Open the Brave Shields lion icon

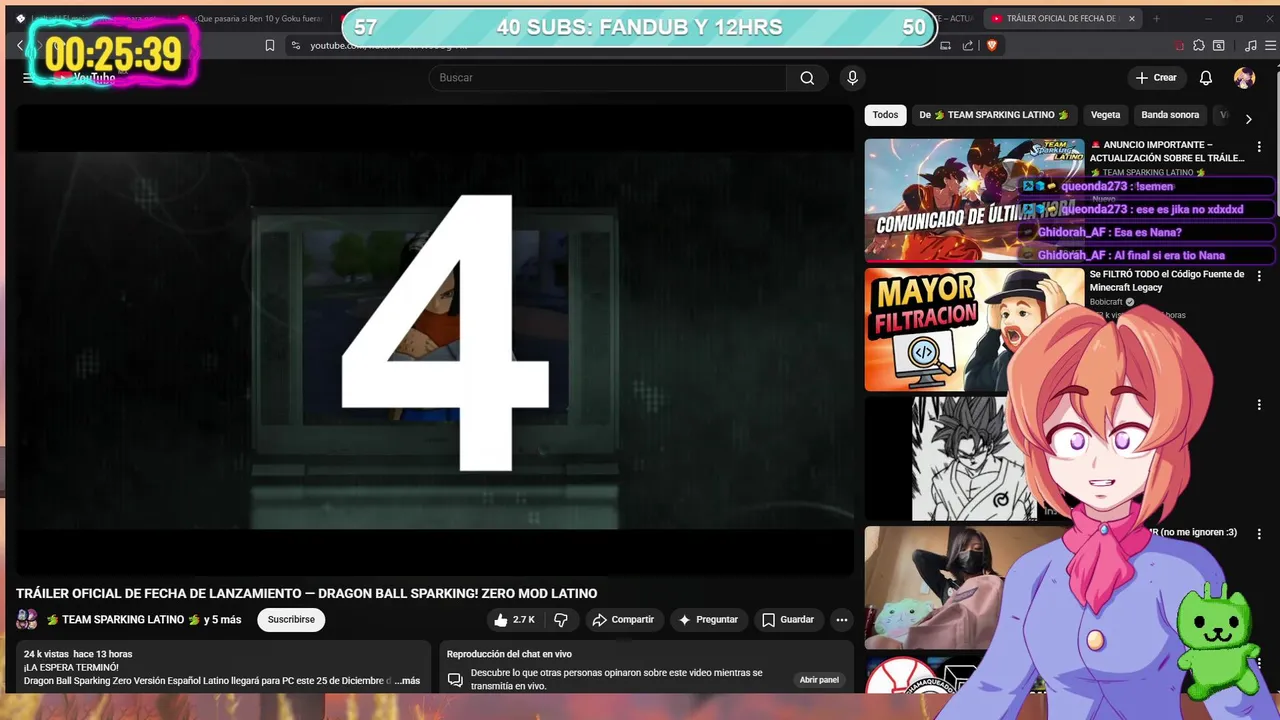click(992, 45)
